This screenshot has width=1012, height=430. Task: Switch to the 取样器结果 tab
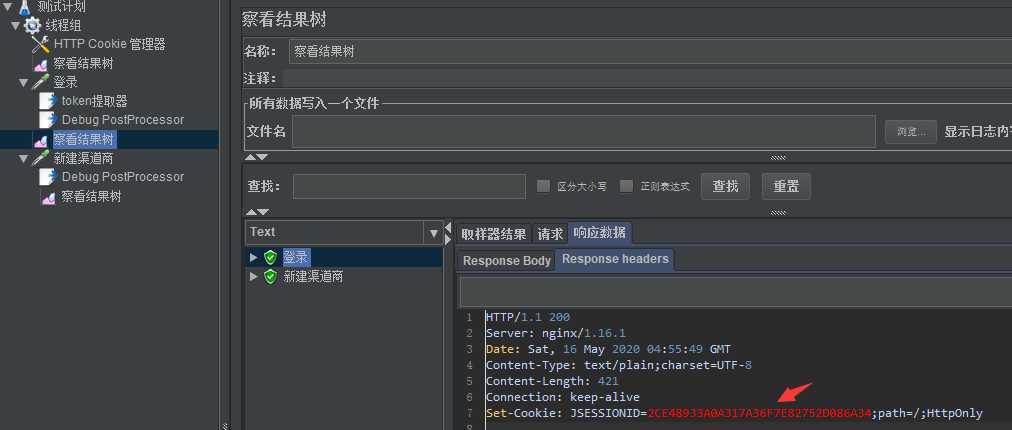(494, 234)
